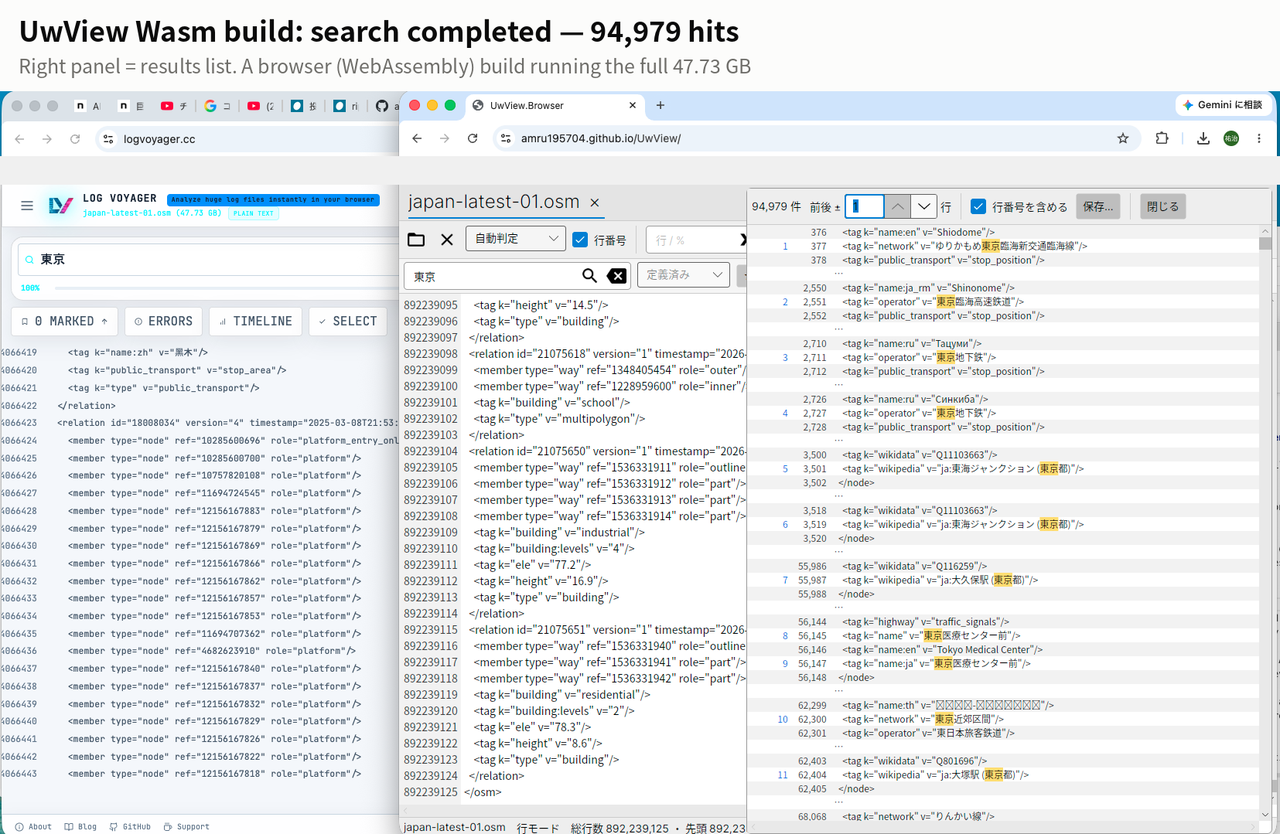Open the Blog link in Log Voyager footer
The height and width of the screenshot is (834, 1280).
pos(80,827)
